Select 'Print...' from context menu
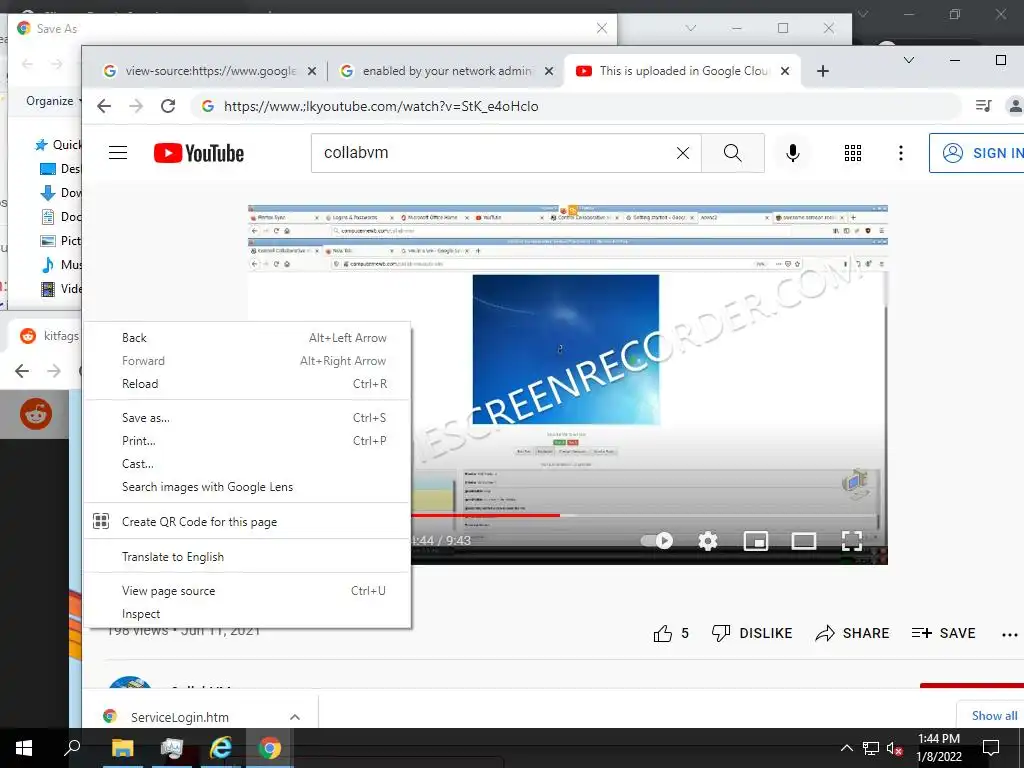The width and height of the screenshot is (1024, 768). [x=248, y=441]
